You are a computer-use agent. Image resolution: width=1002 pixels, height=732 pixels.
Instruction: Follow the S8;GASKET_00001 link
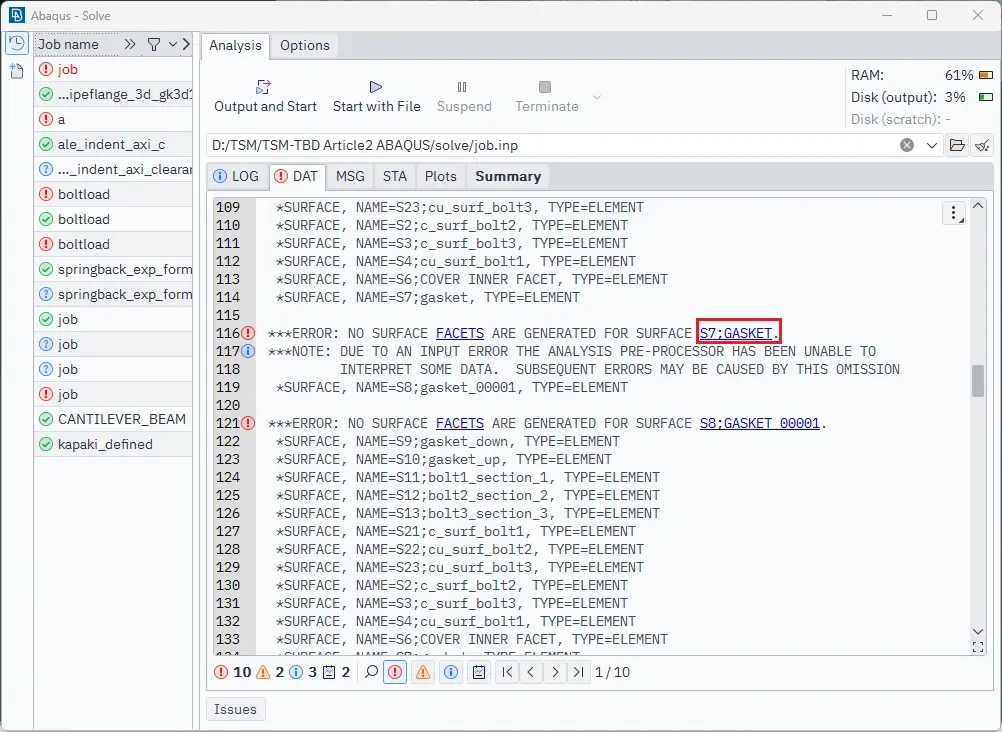759,423
